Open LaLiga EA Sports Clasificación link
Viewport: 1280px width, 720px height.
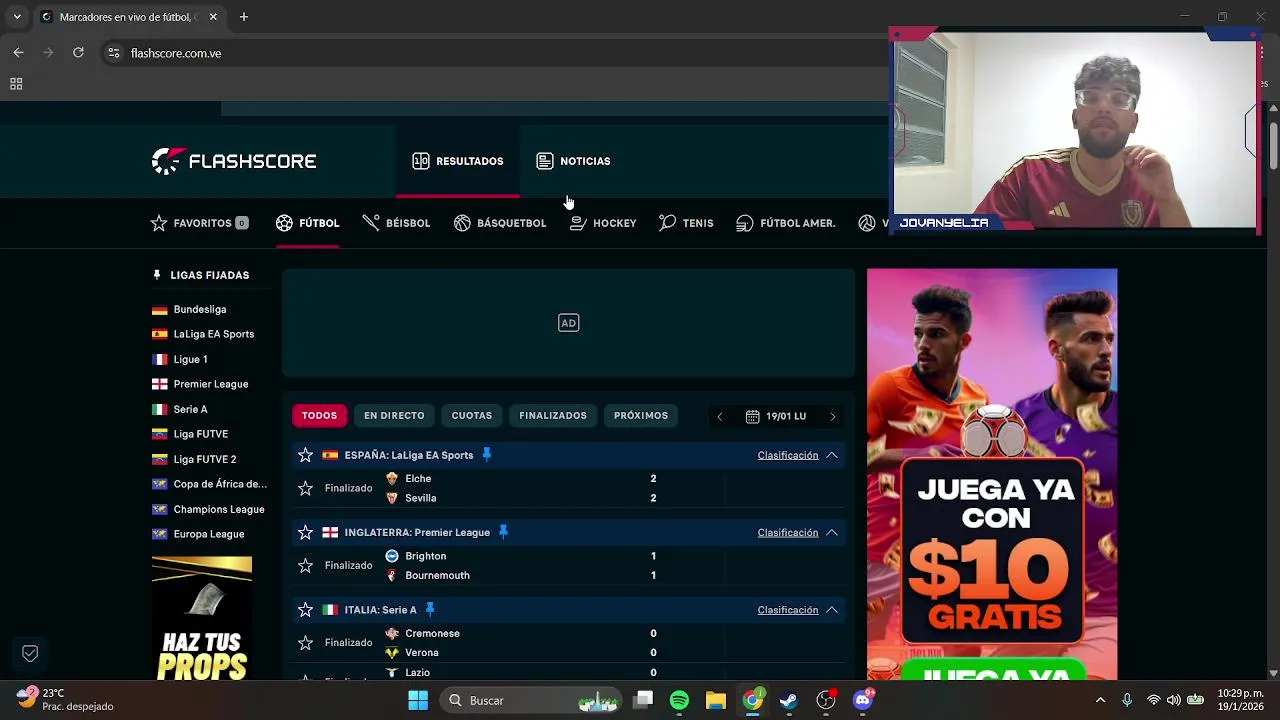788,455
